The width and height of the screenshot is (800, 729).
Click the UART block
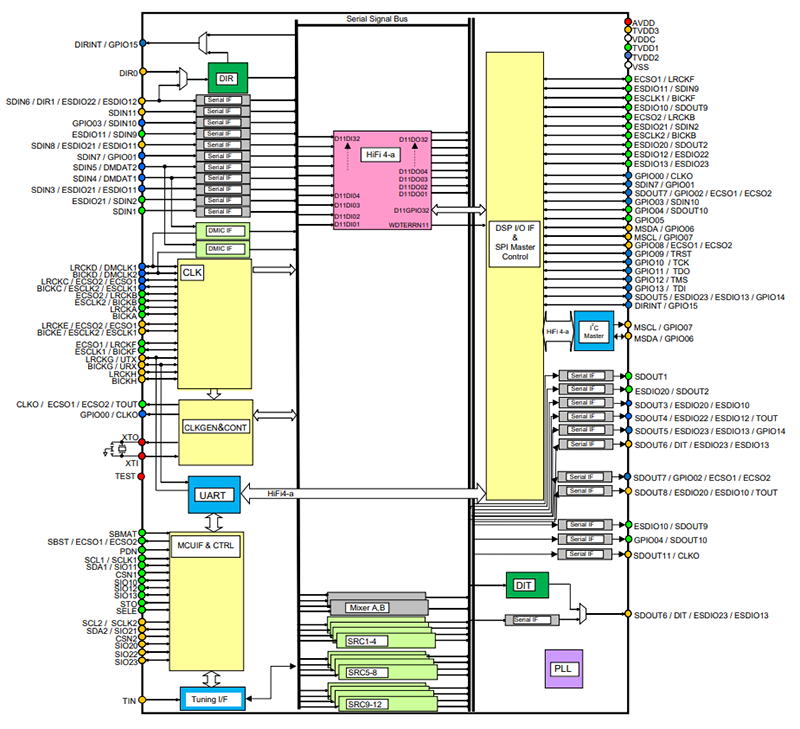tap(214, 496)
